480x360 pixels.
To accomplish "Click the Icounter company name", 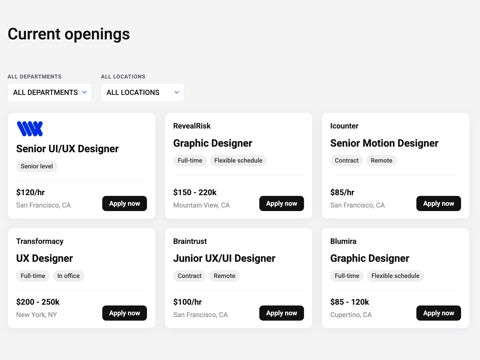I will 344,126.
